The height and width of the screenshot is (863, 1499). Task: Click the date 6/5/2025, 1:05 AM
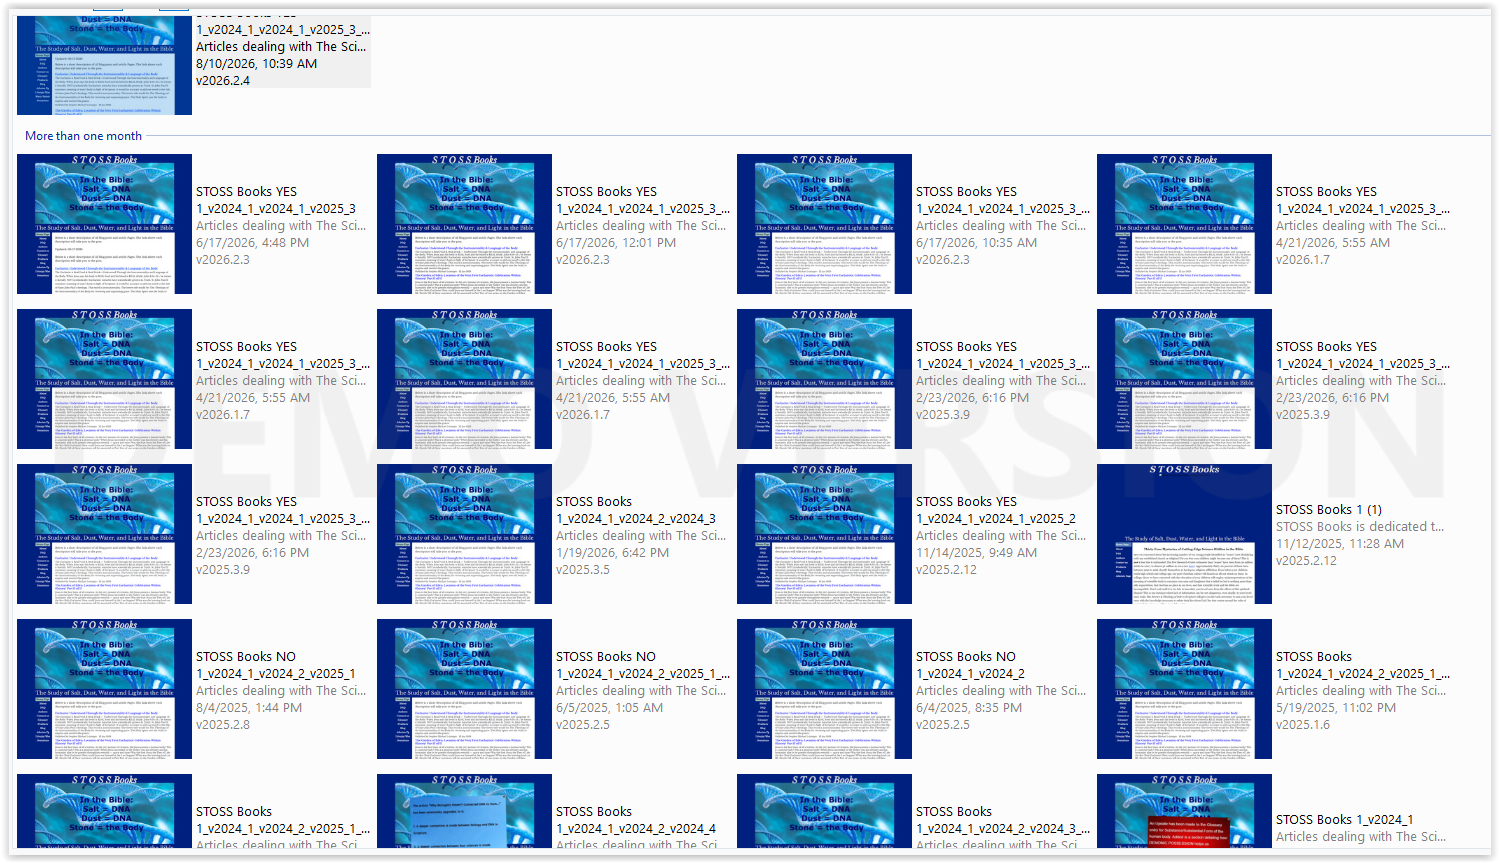(609, 707)
